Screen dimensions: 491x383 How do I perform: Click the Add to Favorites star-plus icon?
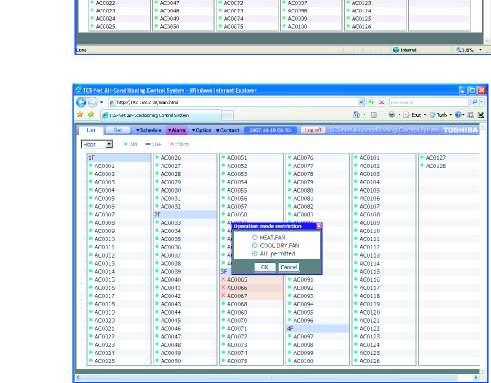tap(91, 115)
